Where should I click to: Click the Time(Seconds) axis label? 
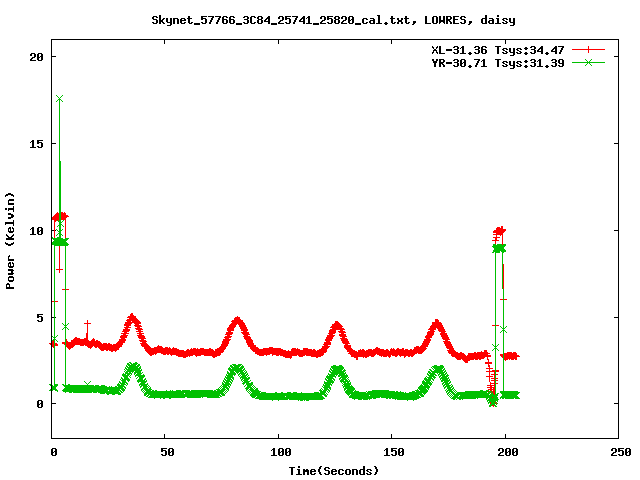[333, 471]
